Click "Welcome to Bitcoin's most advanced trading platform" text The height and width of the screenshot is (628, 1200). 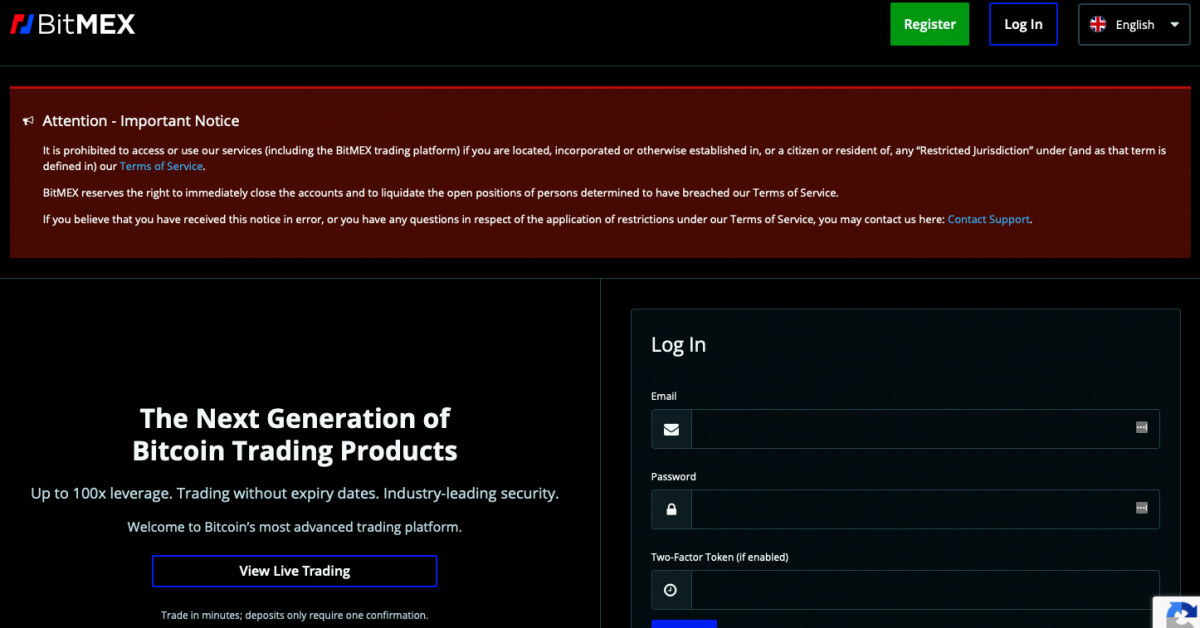[x=295, y=527]
